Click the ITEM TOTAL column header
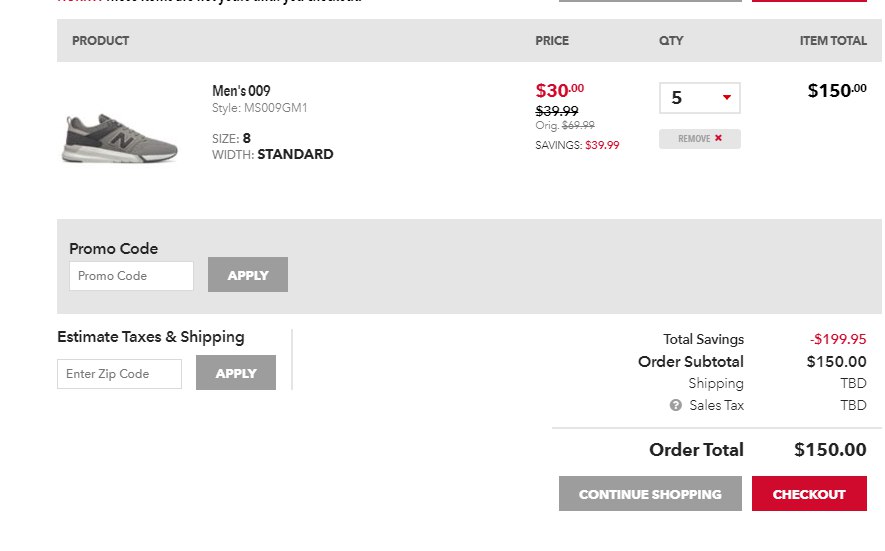885x551 pixels. point(833,41)
